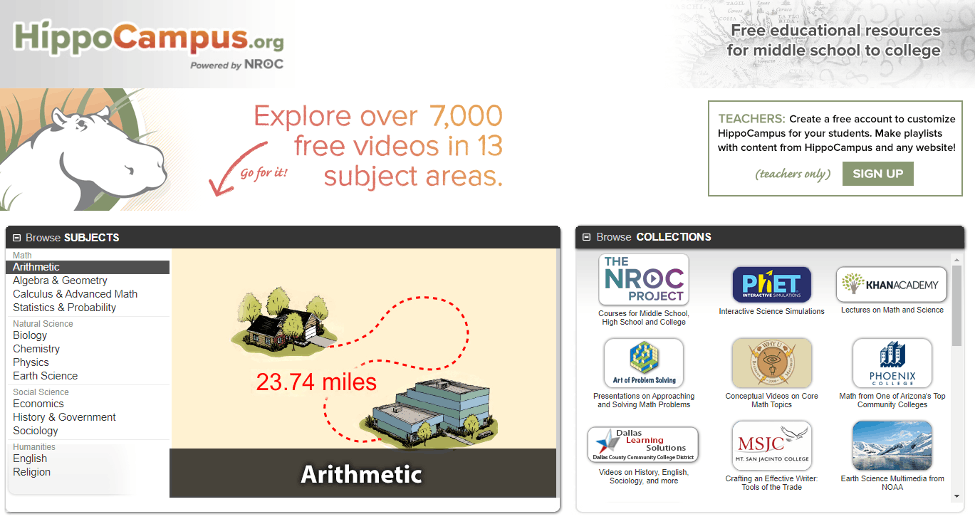Viewport: 977px width, 520px height.
Task: Select History & Government subject
Action: [64, 417]
